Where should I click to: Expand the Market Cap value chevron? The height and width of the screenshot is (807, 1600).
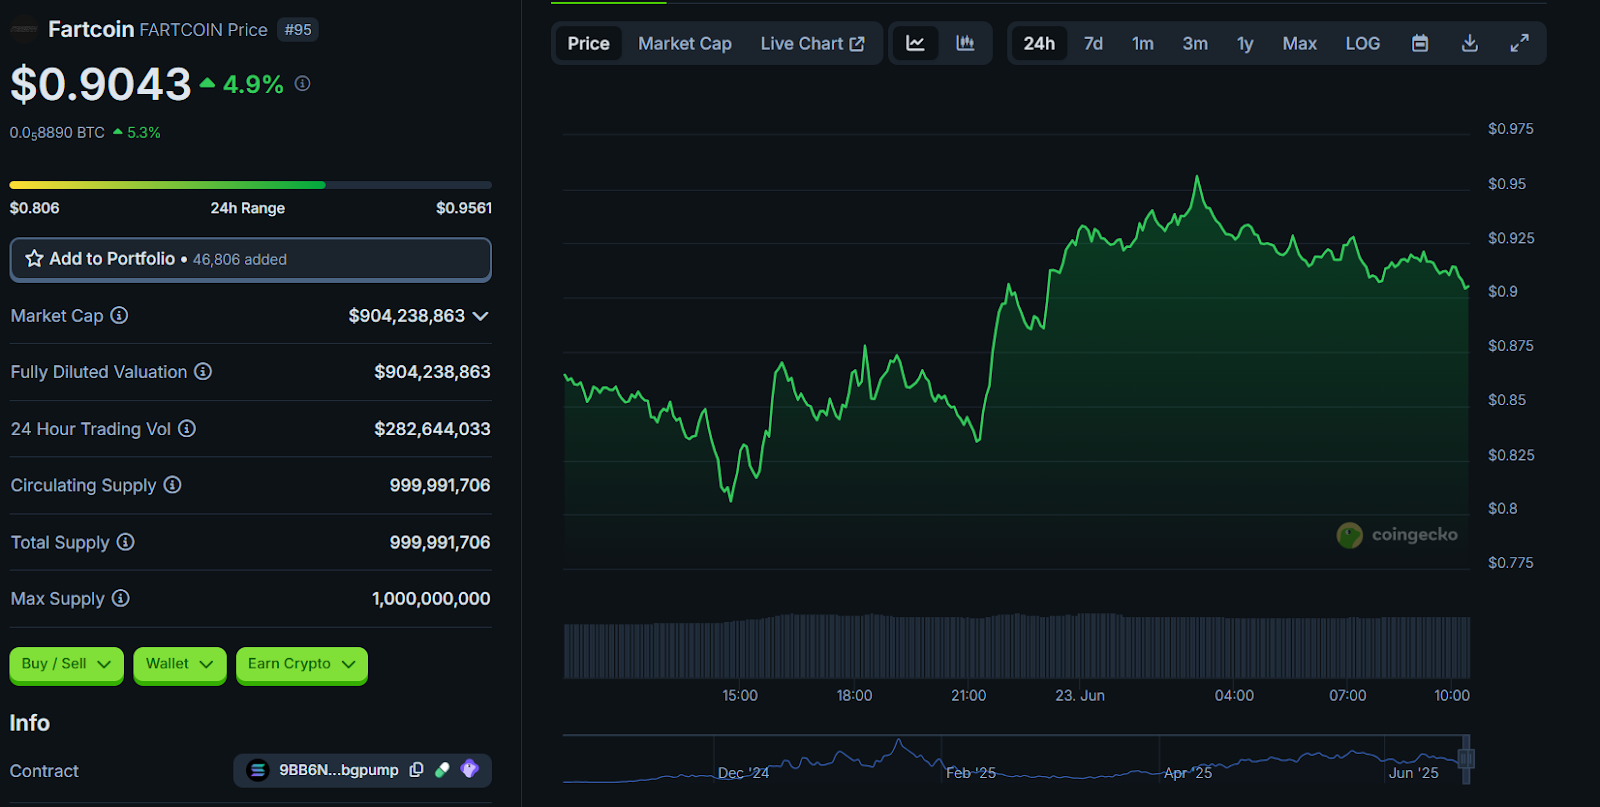click(481, 316)
